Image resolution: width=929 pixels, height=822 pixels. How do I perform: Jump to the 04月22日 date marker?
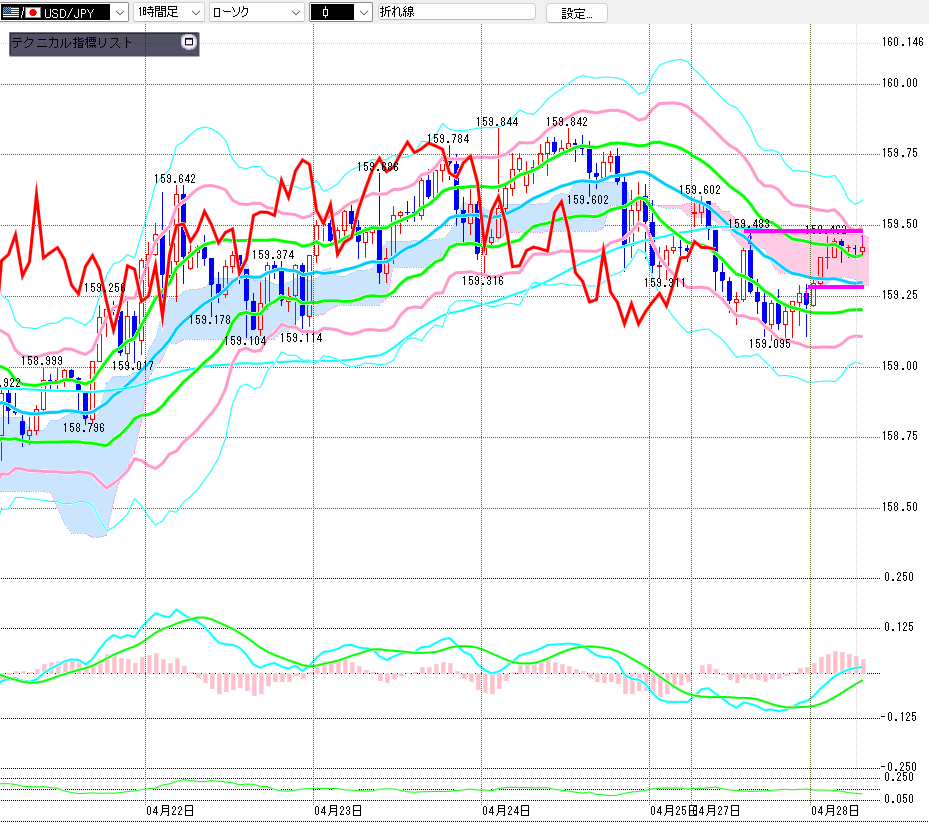click(x=169, y=809)
